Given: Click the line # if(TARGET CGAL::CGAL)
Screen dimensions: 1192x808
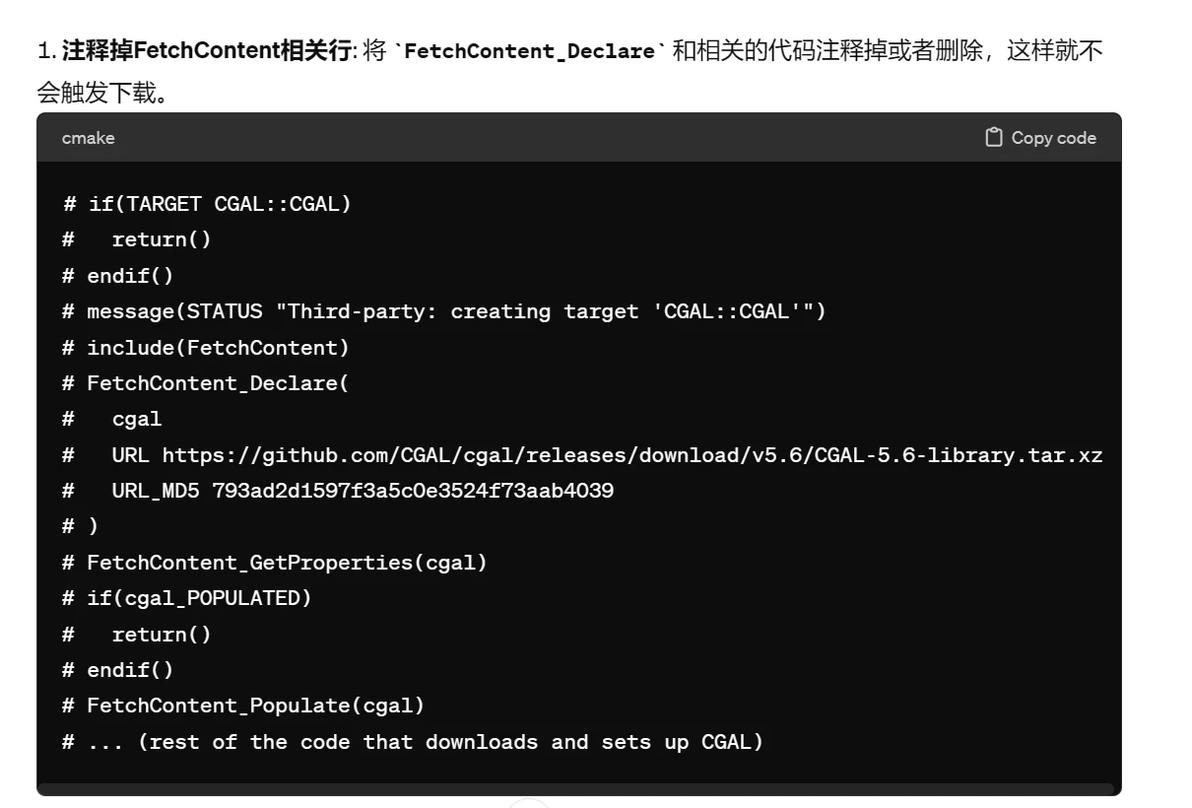Looking at the screenshot, I should point(207,204).
